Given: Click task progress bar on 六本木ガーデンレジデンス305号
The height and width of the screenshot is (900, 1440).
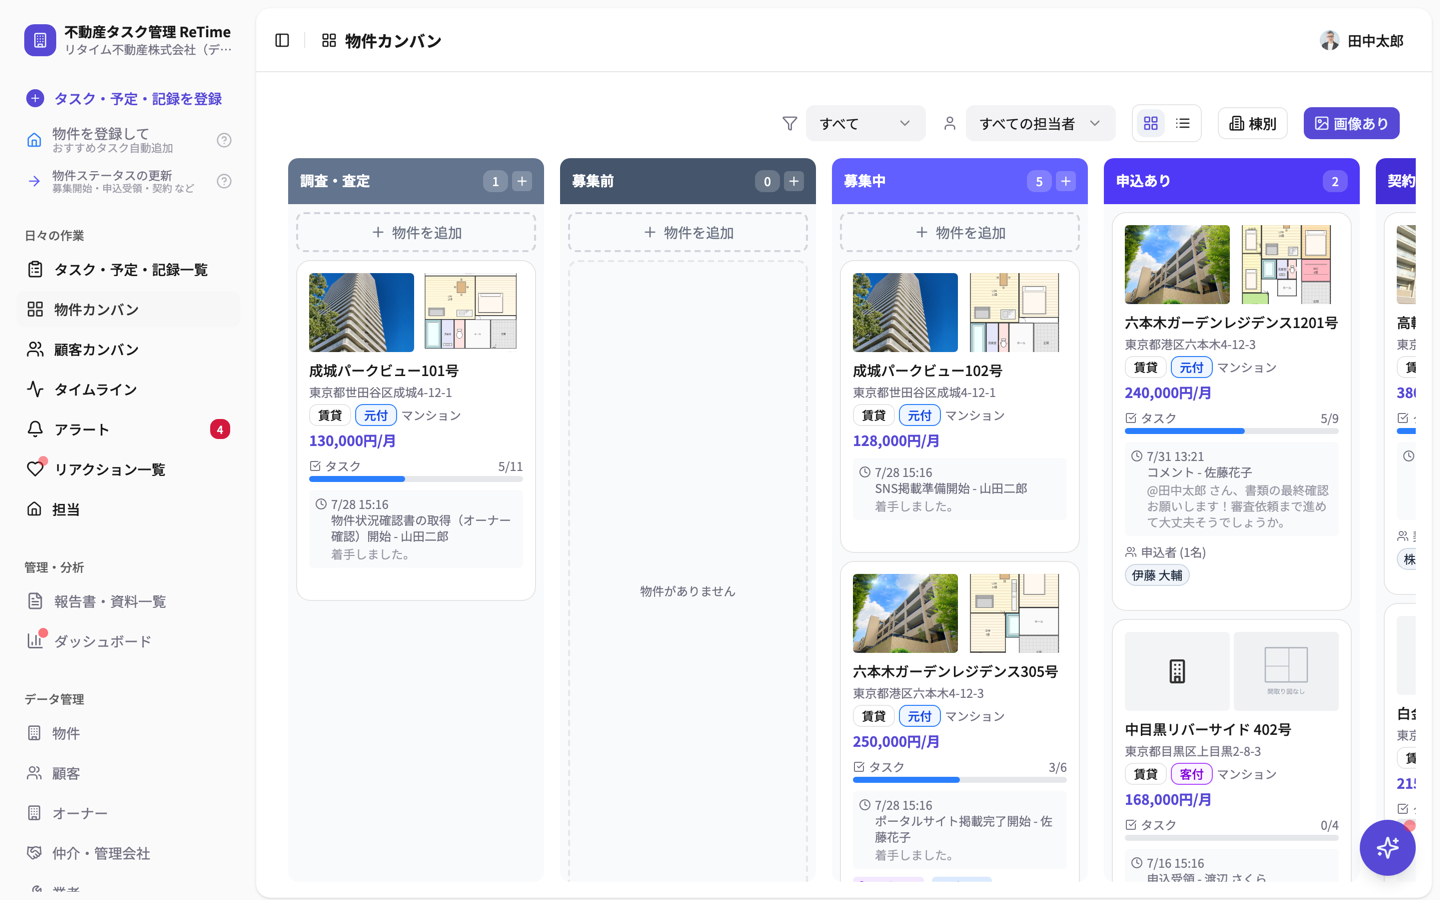Looking at the screenshot, I should [x=960, y=780].
